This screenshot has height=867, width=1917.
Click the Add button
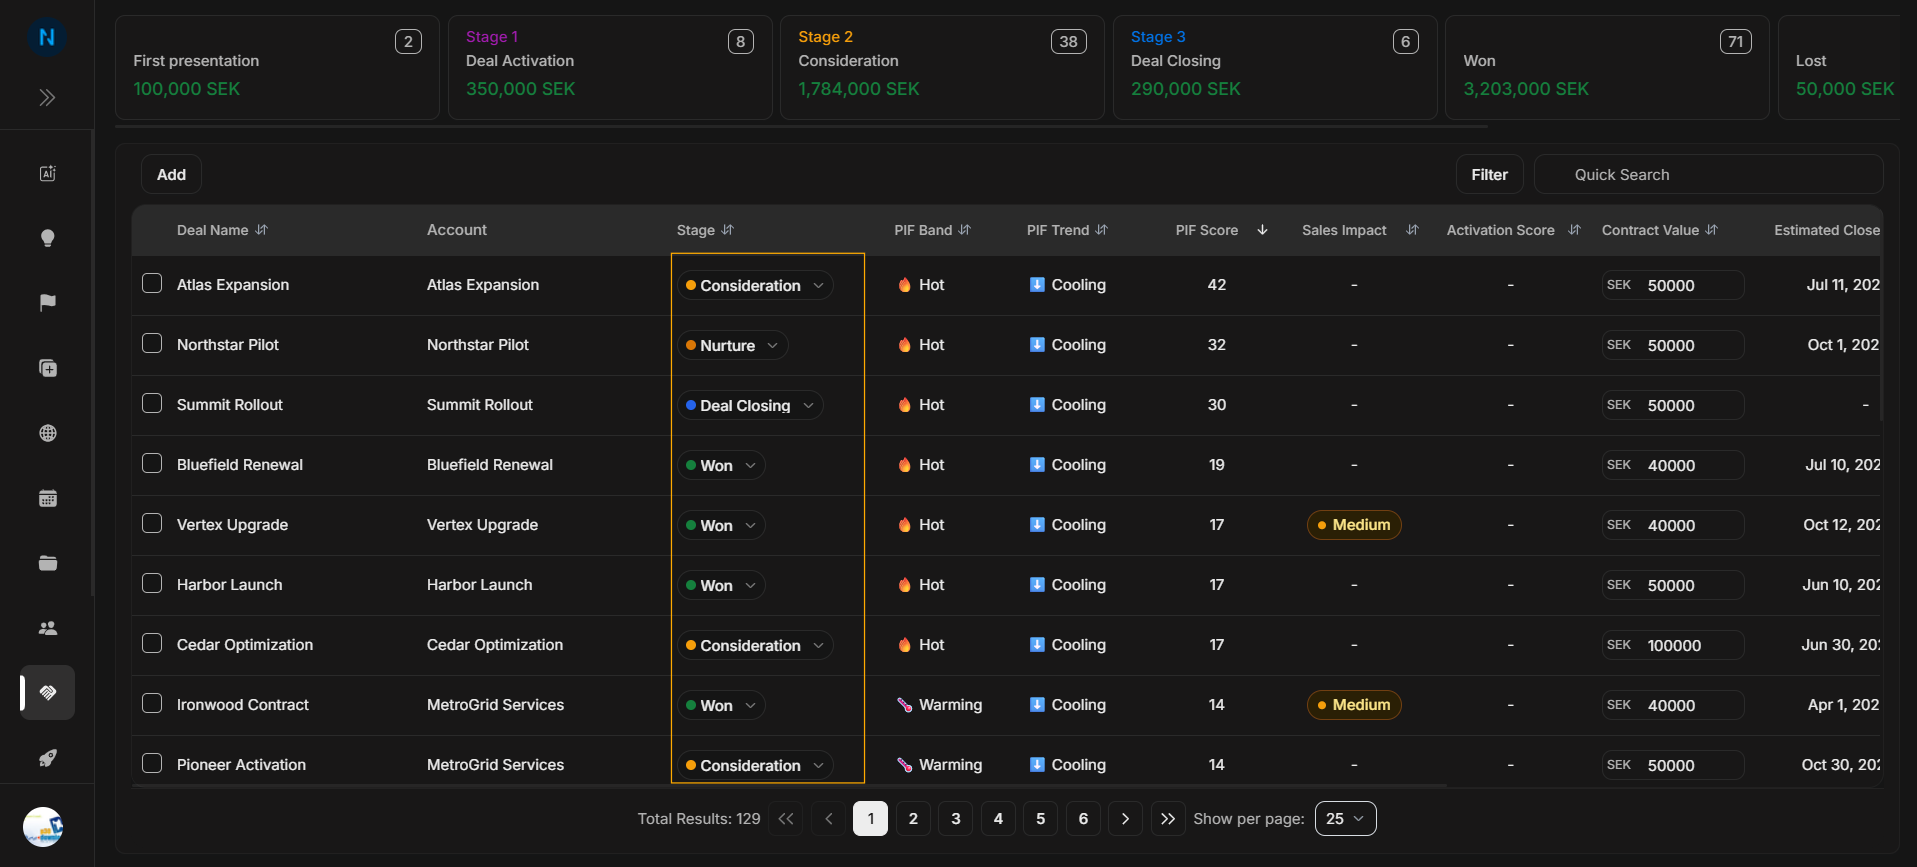pos(171,174)
